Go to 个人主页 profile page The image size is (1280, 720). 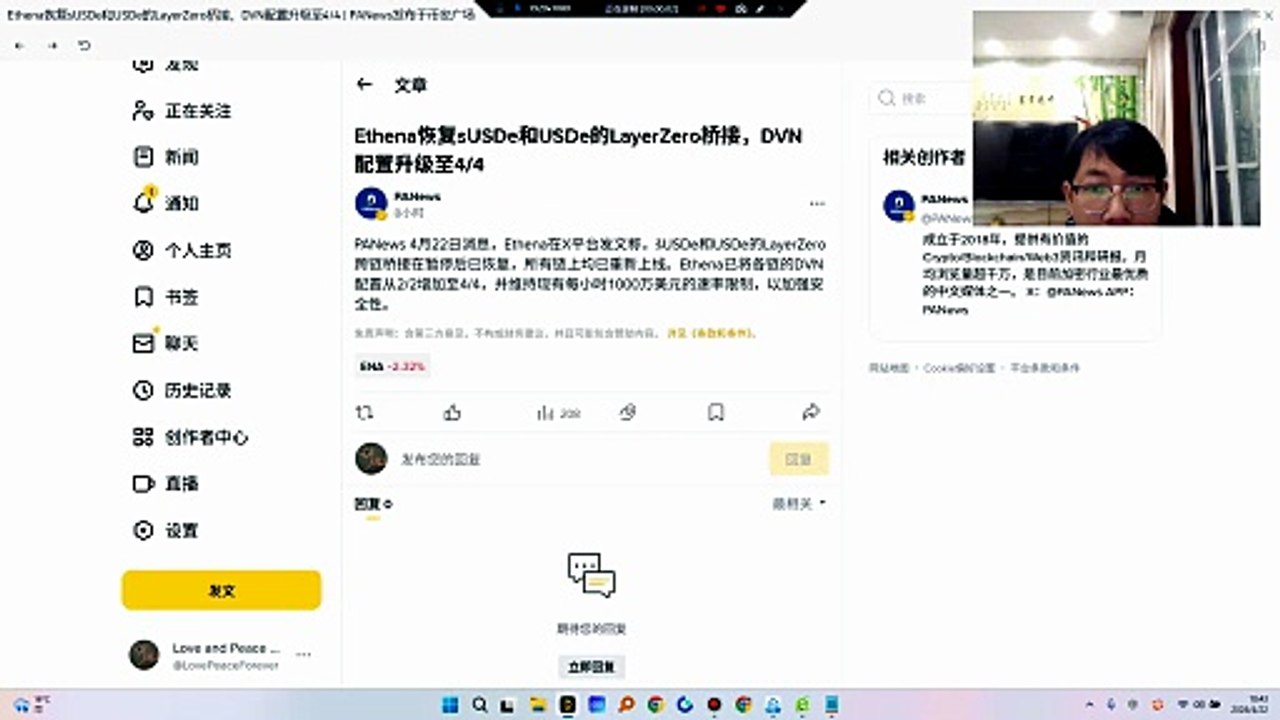(x=182, y=250)
